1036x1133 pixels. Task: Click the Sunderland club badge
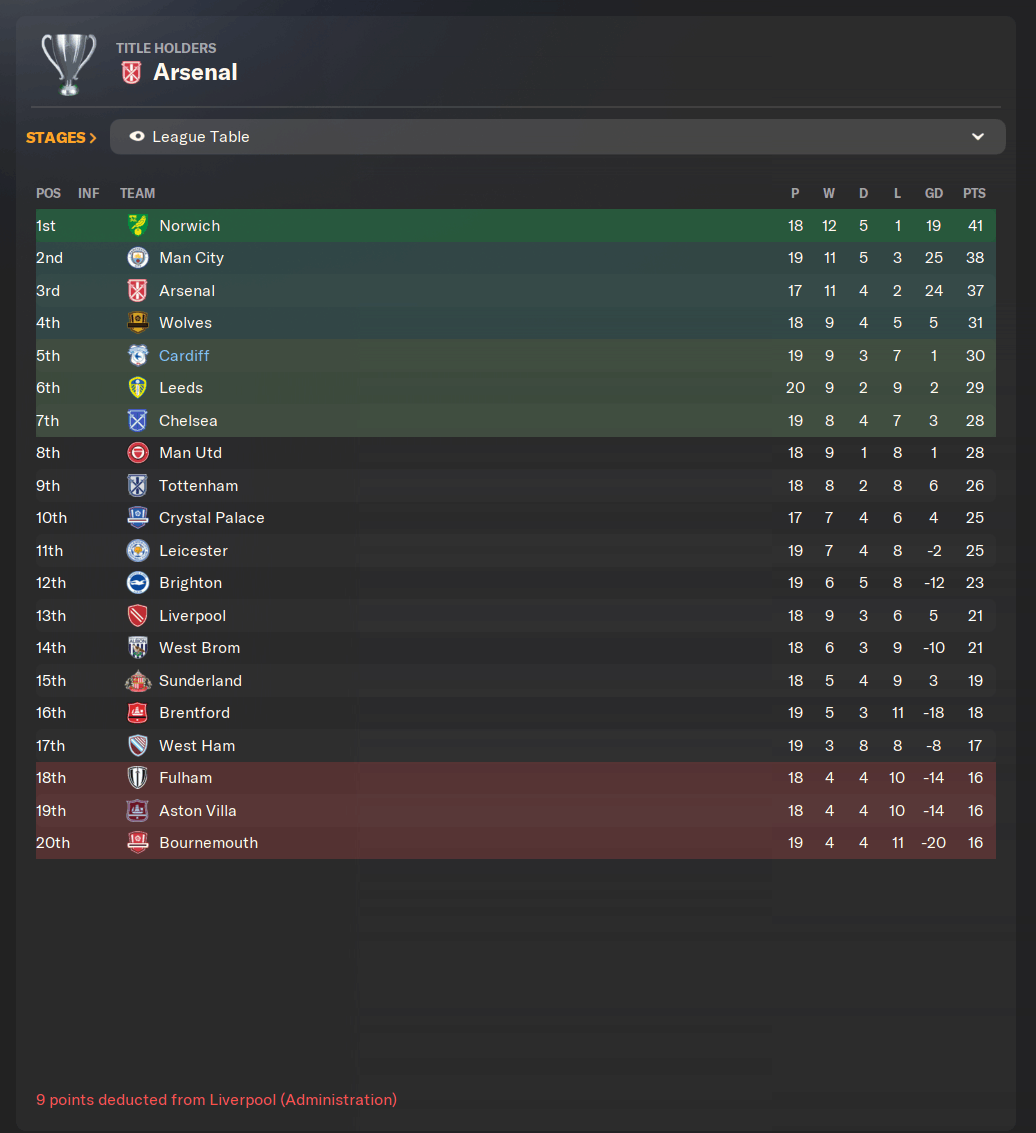click(x=138, y=681)
